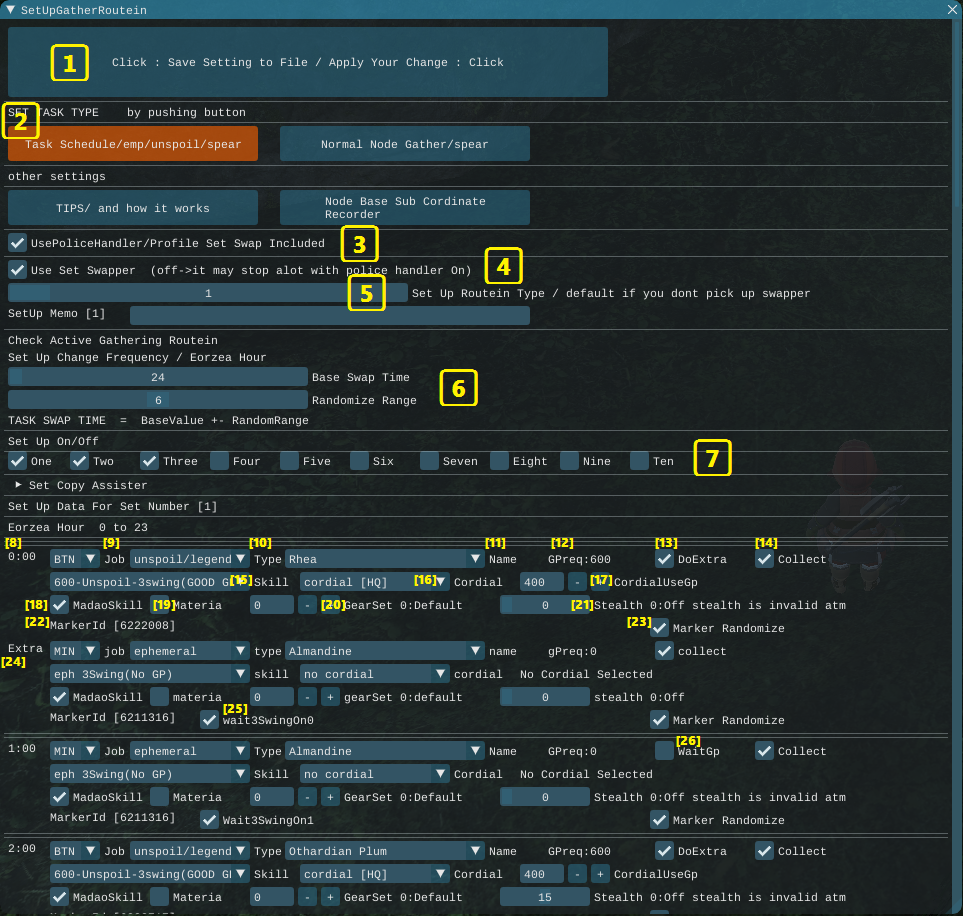Enable set Four in Set Up On/Off

tap(219, 461)
